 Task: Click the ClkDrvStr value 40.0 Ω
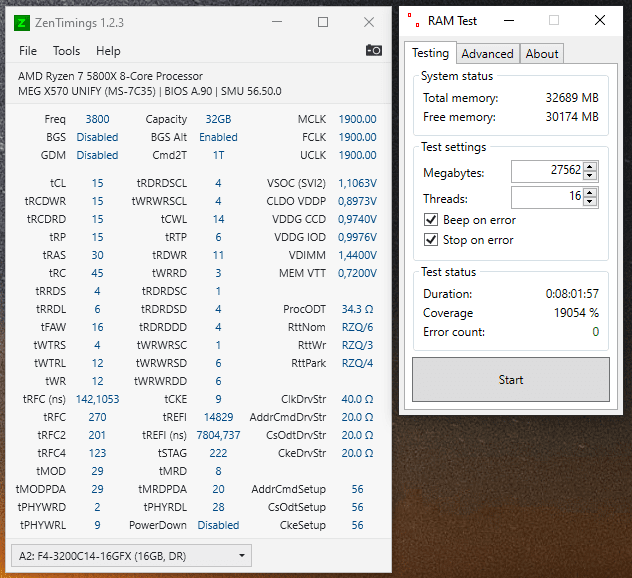357,399
